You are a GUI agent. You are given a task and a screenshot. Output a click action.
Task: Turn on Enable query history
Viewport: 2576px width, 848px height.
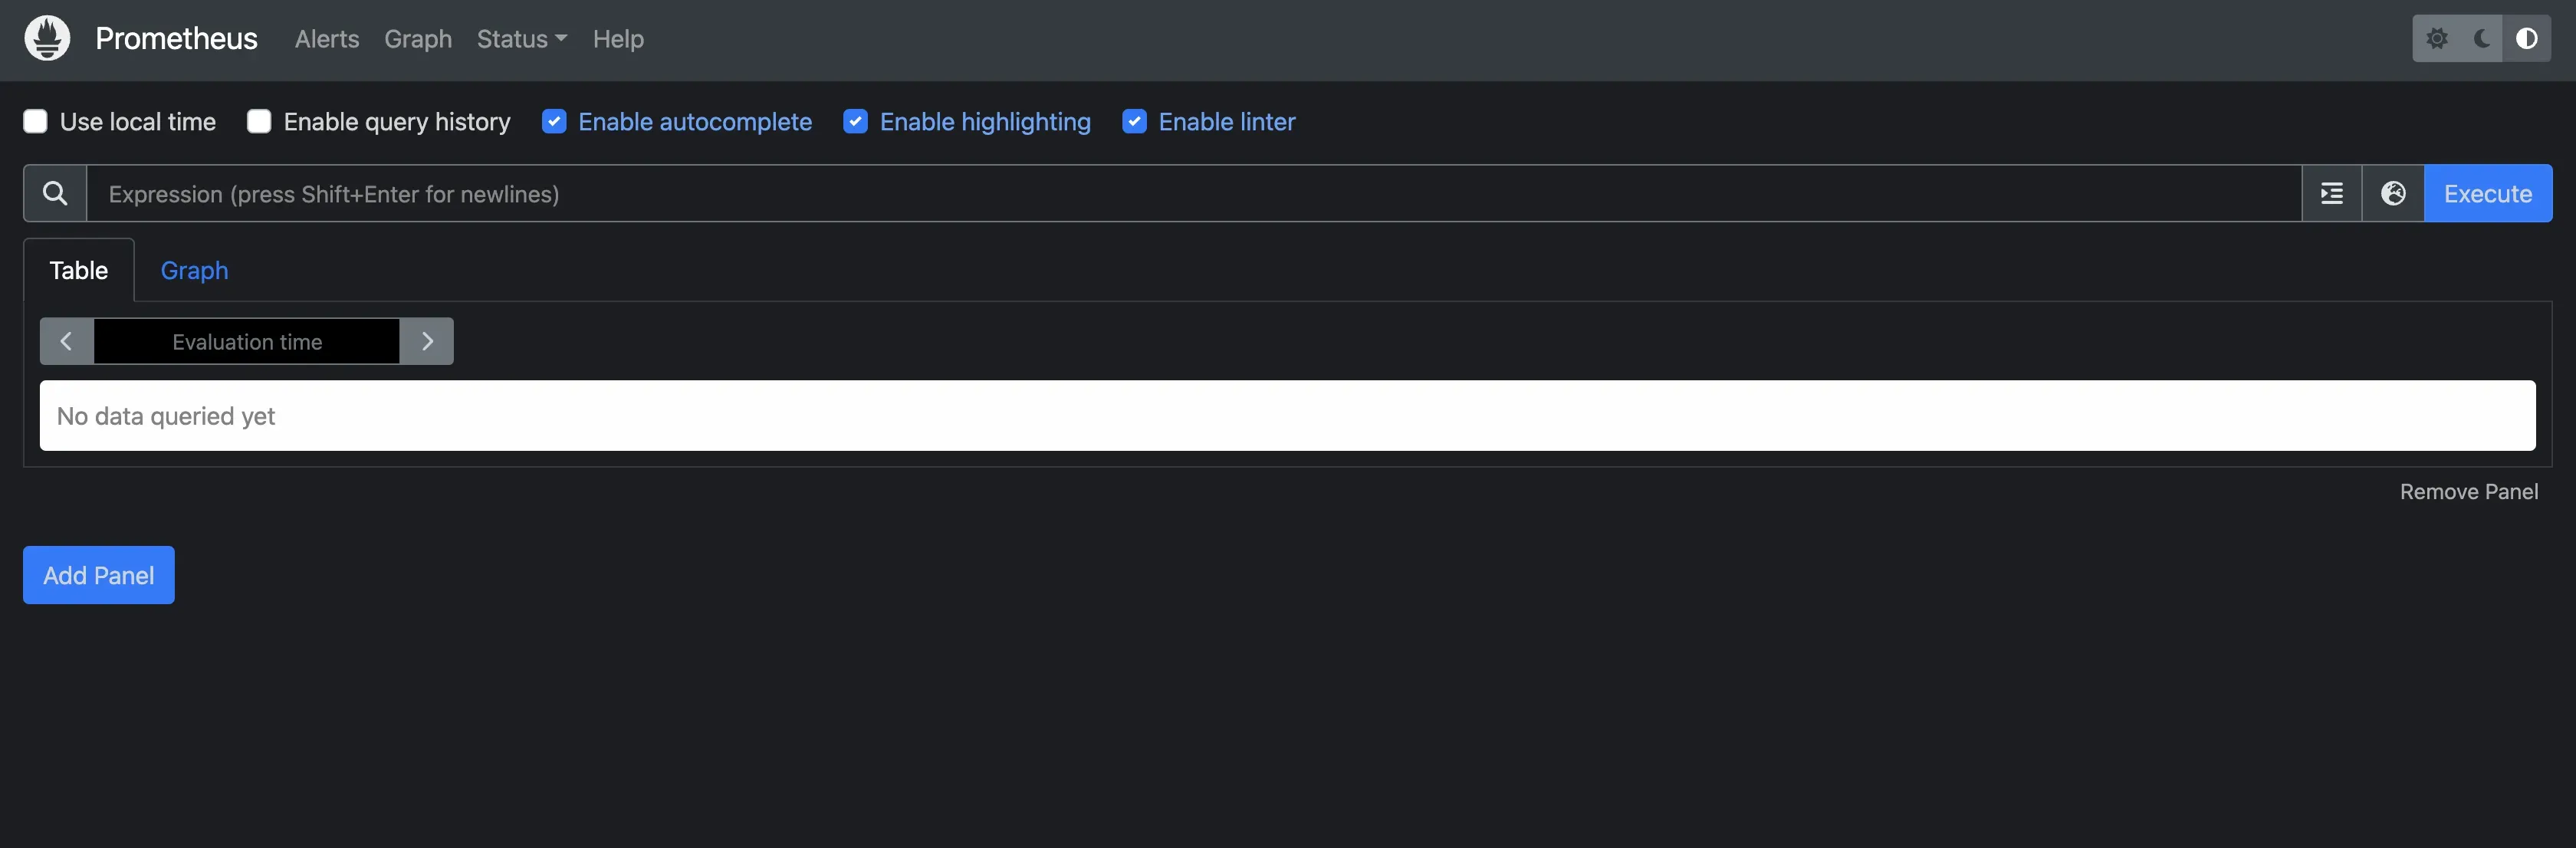[259, 121]
